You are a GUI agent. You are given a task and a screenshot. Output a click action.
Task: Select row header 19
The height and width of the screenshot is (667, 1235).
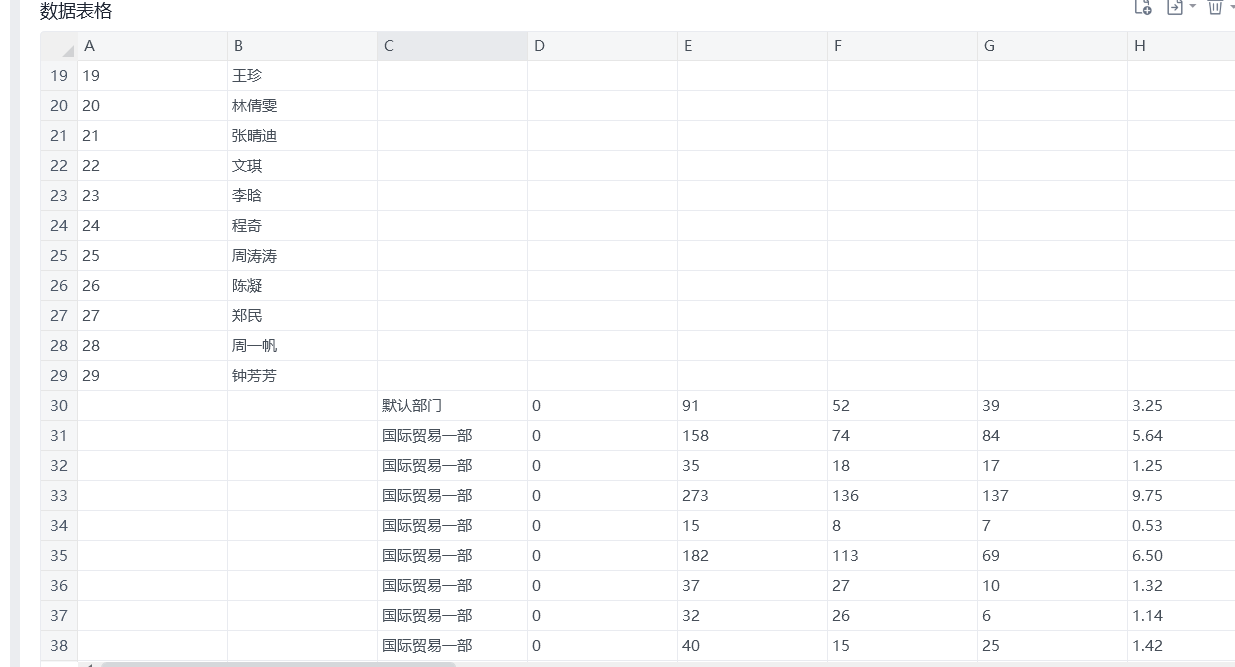point(59,76)
